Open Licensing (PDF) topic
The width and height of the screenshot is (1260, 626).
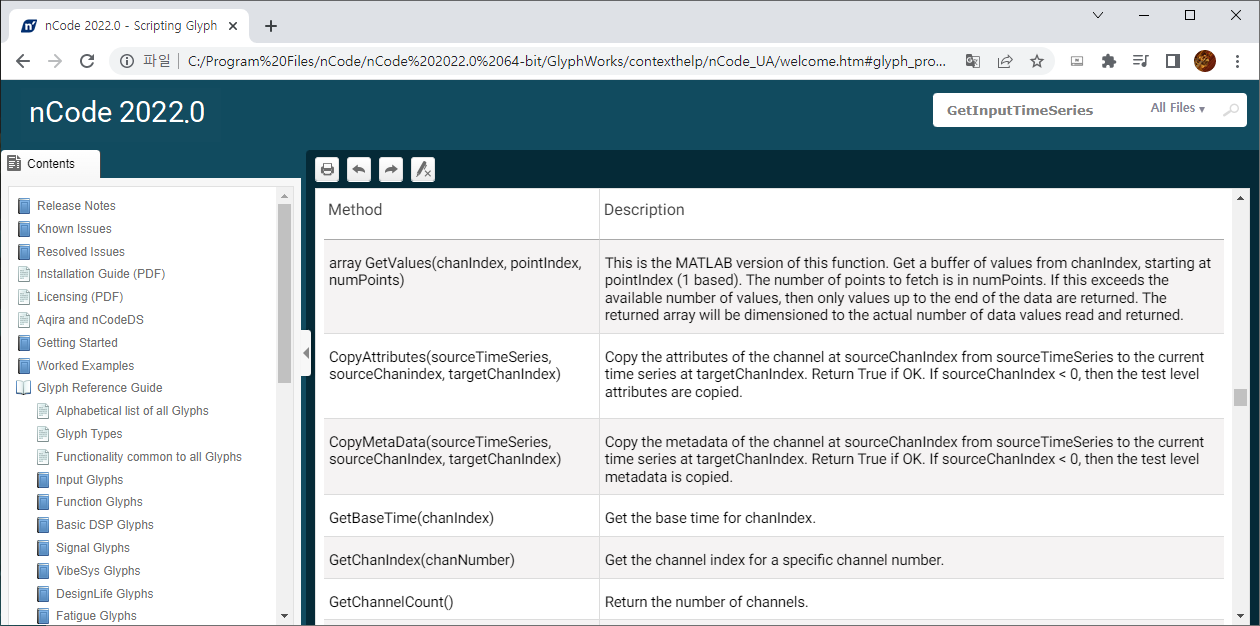tap(80, 297)
